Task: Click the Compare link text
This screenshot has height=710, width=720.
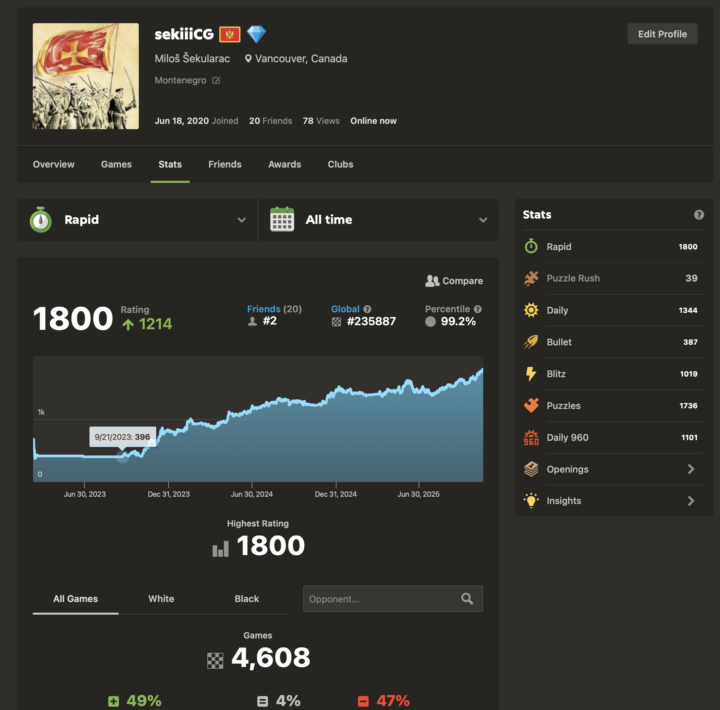Action: pyautogui.click(x=462, y=281)
